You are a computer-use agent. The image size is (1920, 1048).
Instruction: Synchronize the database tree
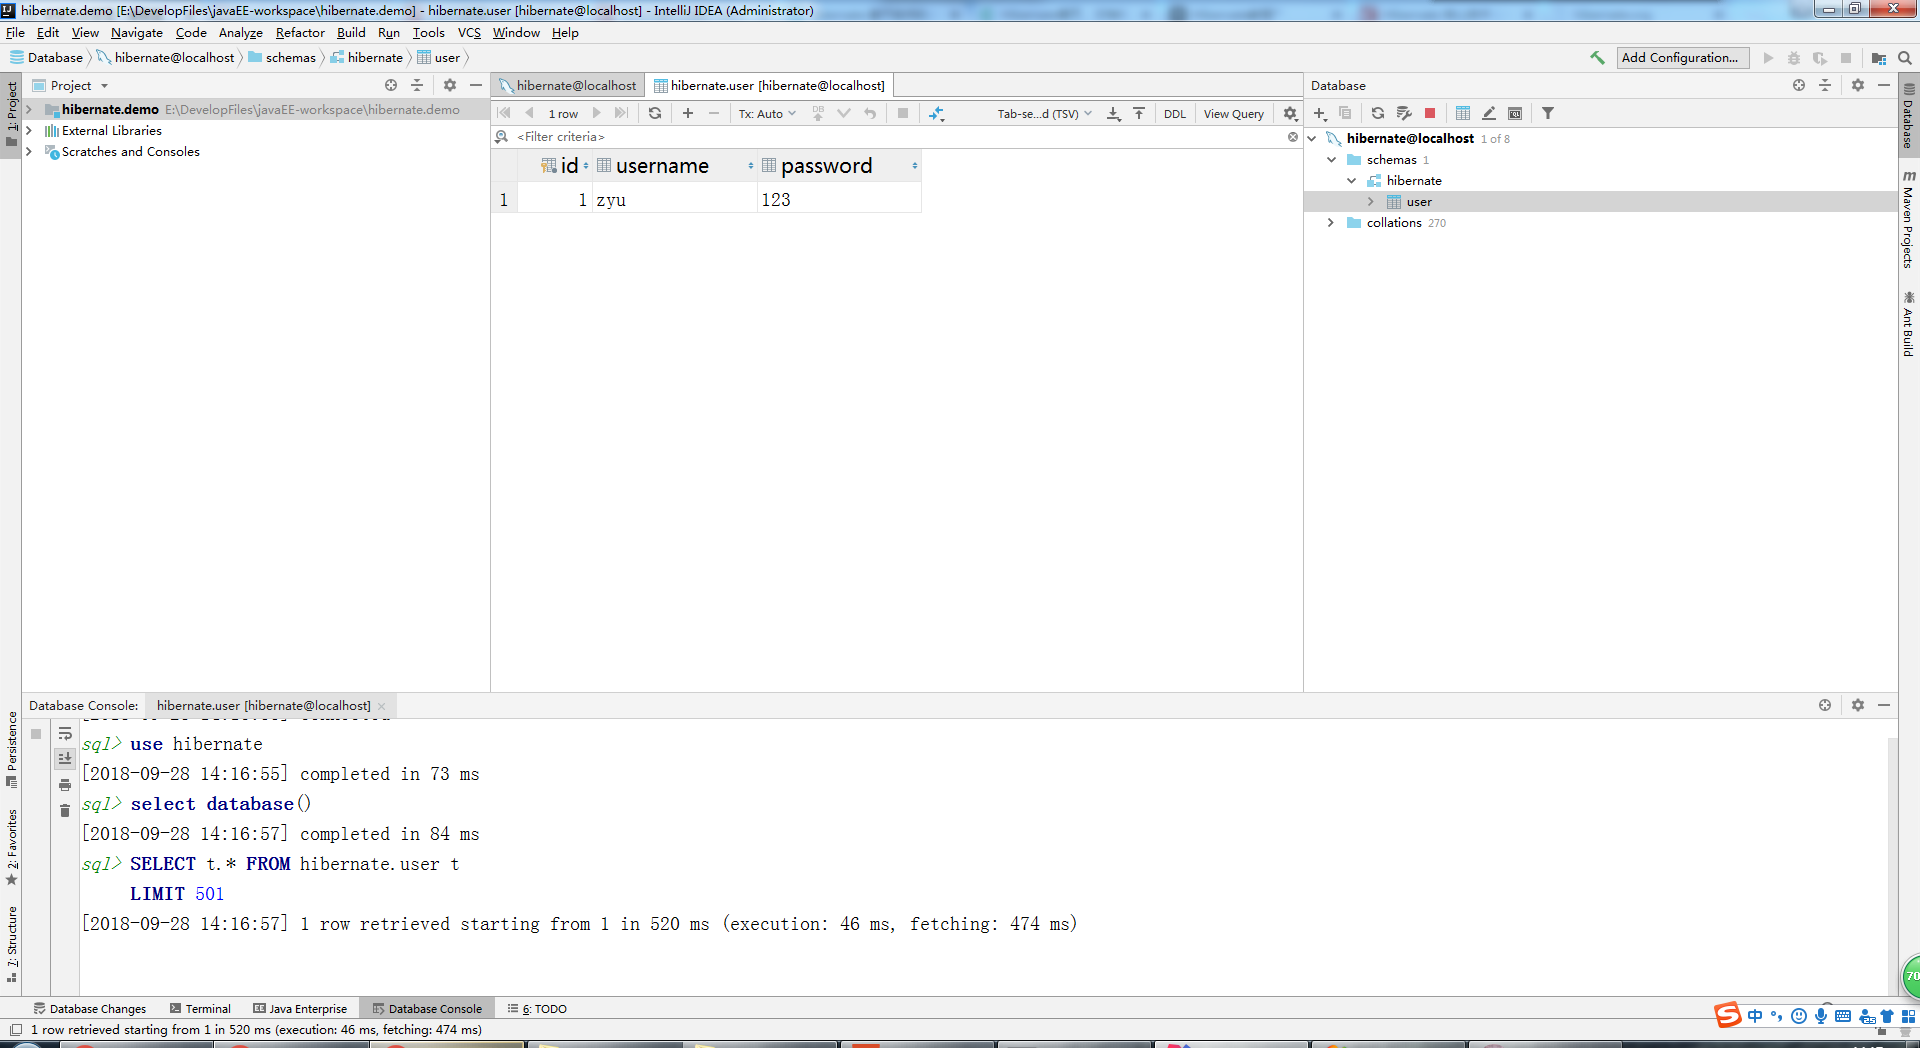pos(1378,113)
